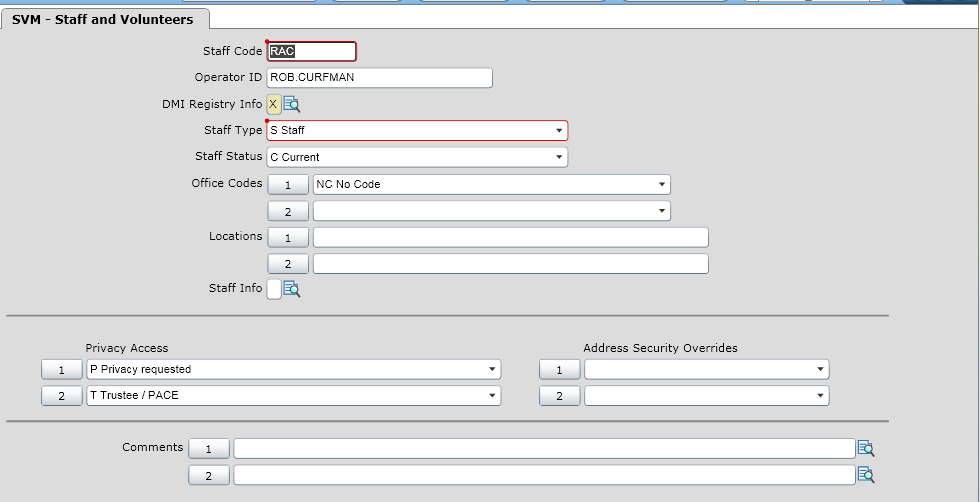This screenshot has height=502, width=980.
Task: Open Privacy Access 2 'Trustee / PACE' dropdown
Action: [x=492, y=396]
